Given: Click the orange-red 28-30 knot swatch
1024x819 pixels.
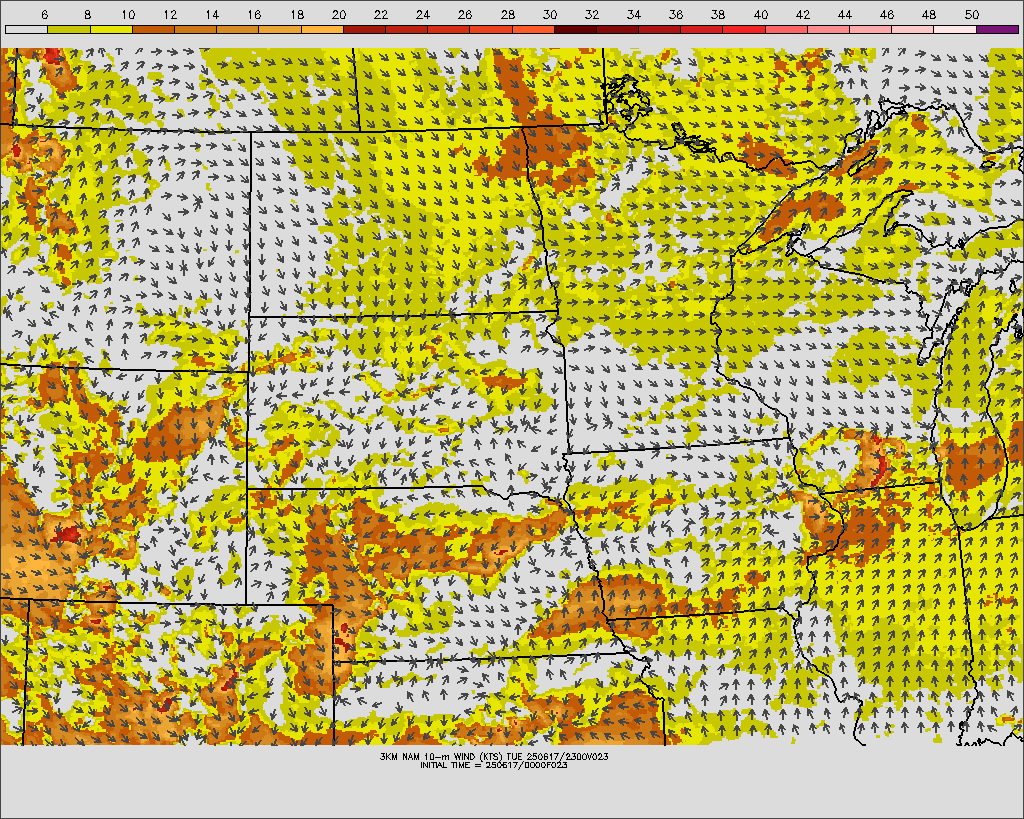Looking at the screenshot, I should (x=534, y=29).
